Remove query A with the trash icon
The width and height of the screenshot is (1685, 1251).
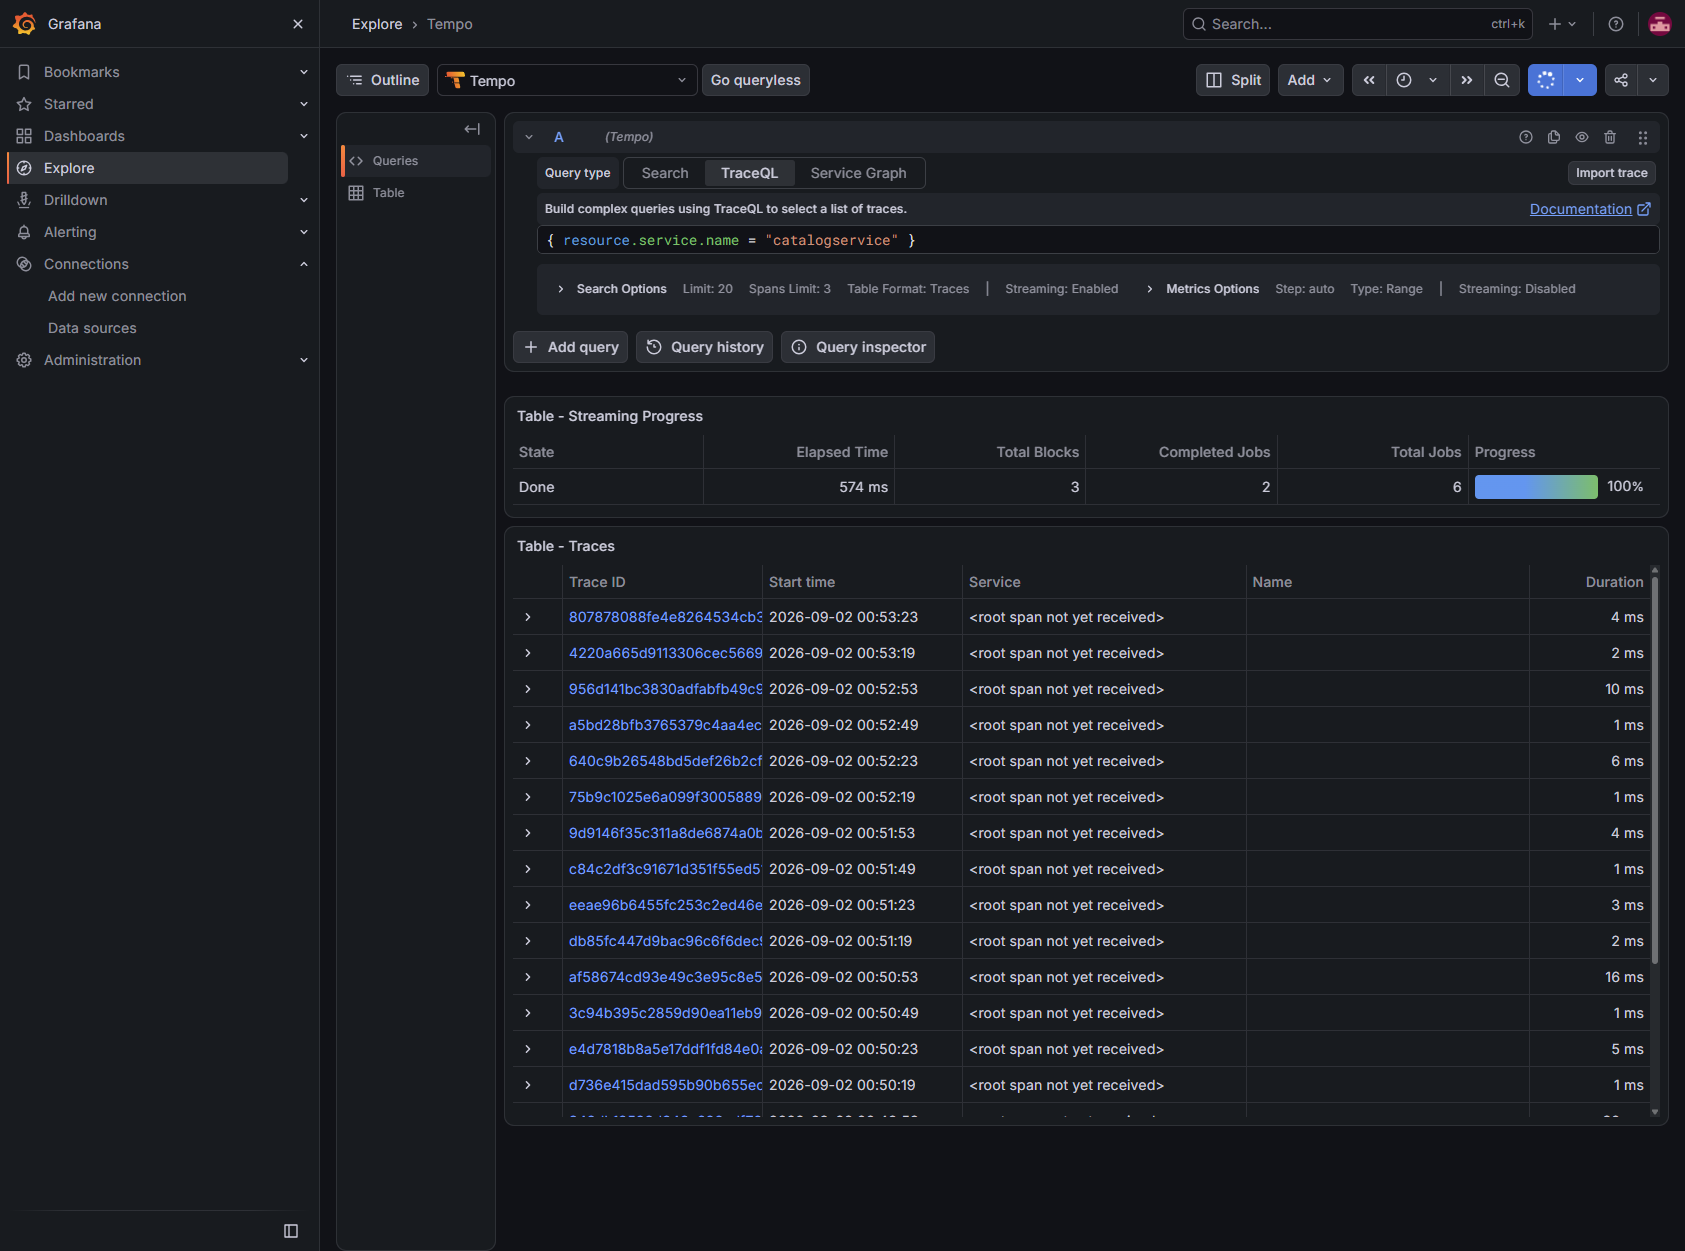point(1610,137)
